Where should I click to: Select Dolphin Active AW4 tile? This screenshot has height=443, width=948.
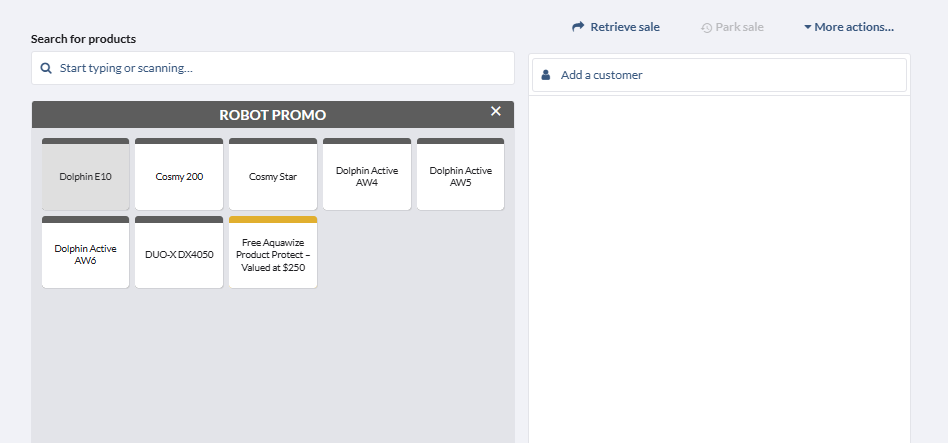367,174
